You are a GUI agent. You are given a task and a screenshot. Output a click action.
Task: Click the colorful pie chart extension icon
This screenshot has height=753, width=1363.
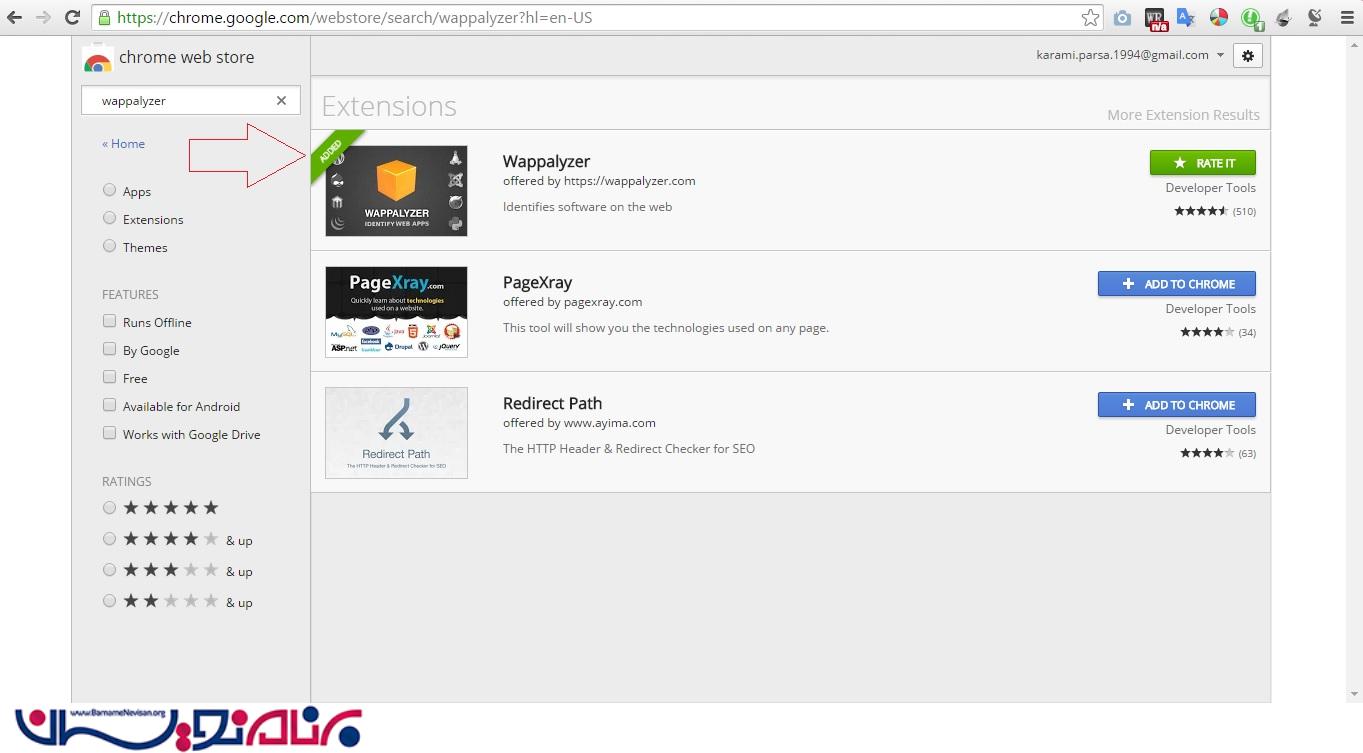(x=1218, y=17)
